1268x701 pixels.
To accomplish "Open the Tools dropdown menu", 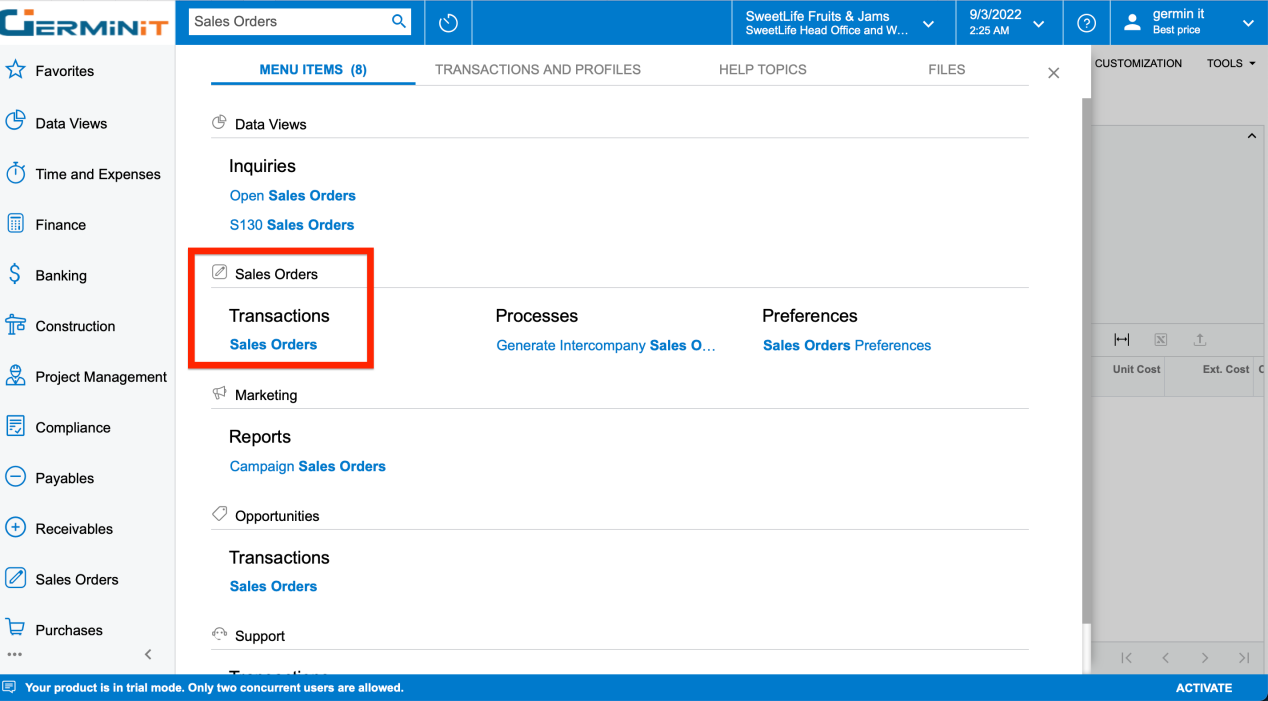I will [1230, 63].
